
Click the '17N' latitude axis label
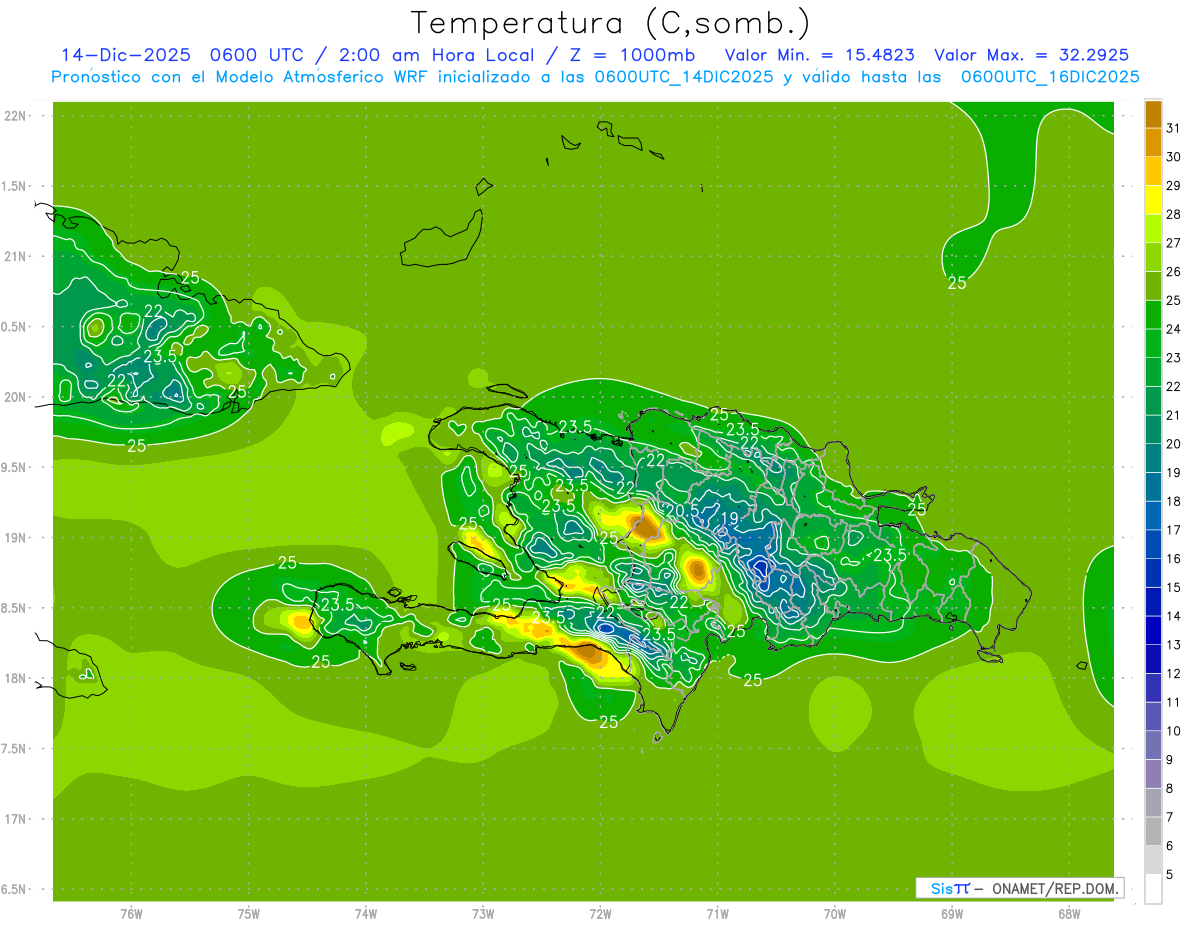pos(16,819)
